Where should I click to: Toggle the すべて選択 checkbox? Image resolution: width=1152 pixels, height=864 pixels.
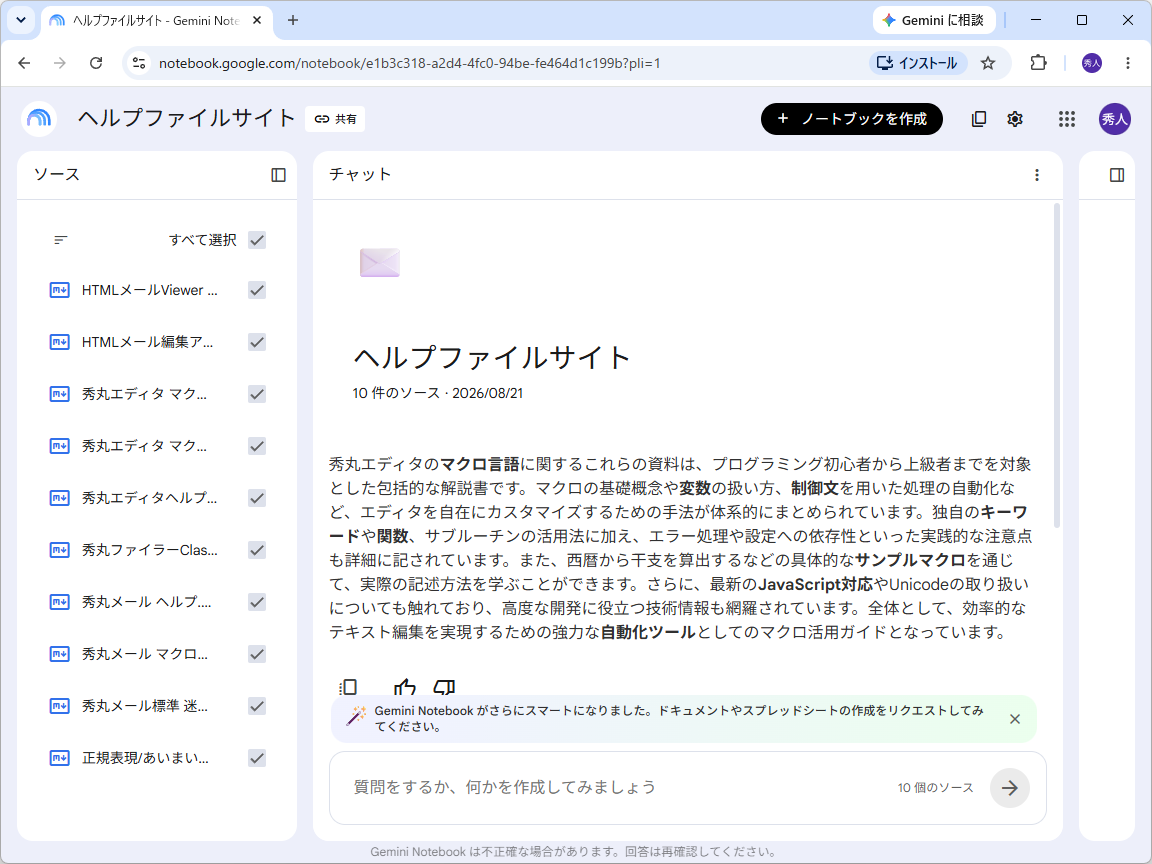256,240
